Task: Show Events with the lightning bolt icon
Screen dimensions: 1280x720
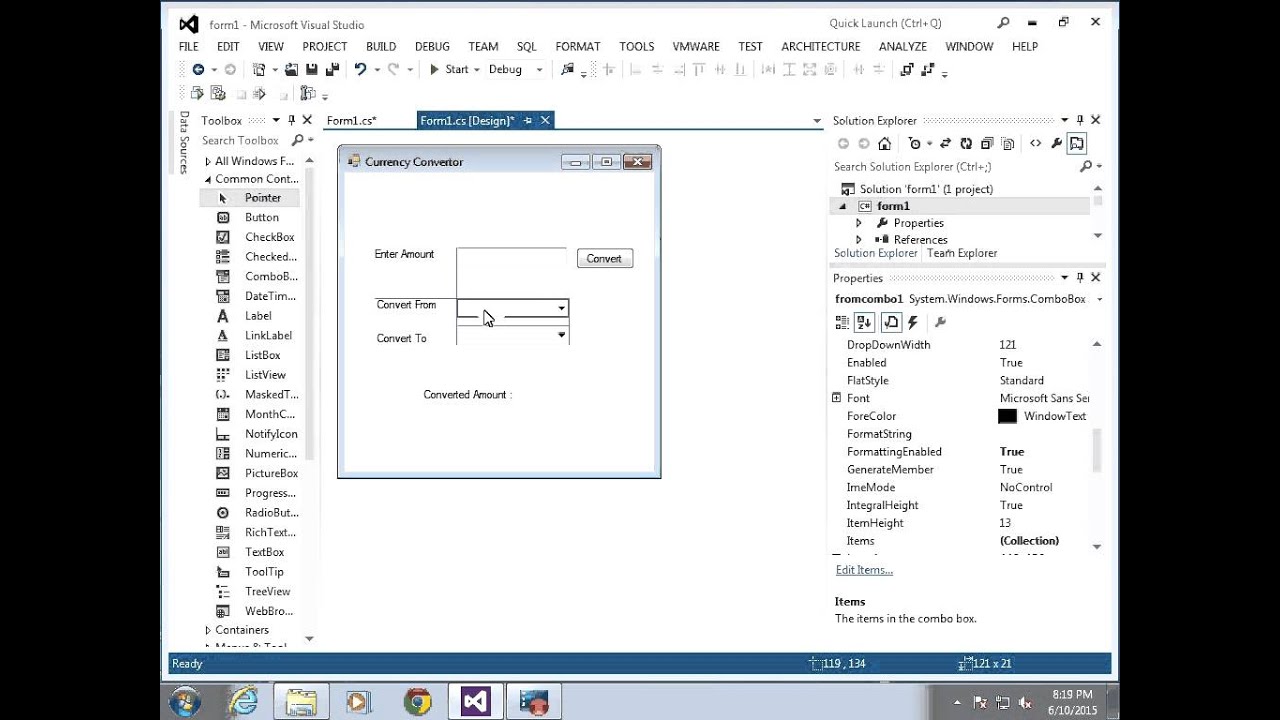Action: pos(913,322)
